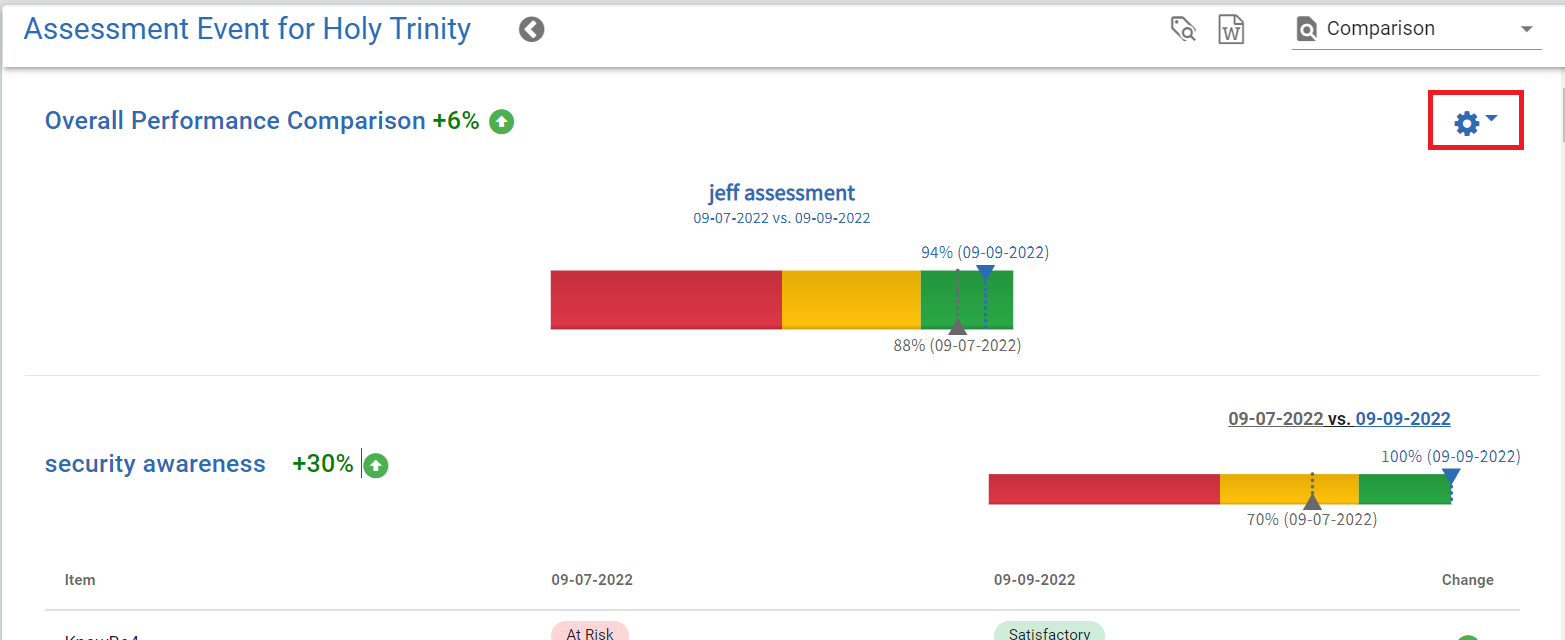The height and width of the screenshot is (640, 1565).
Task: Export report with the Word document icon
Action: pos(1231,30)
